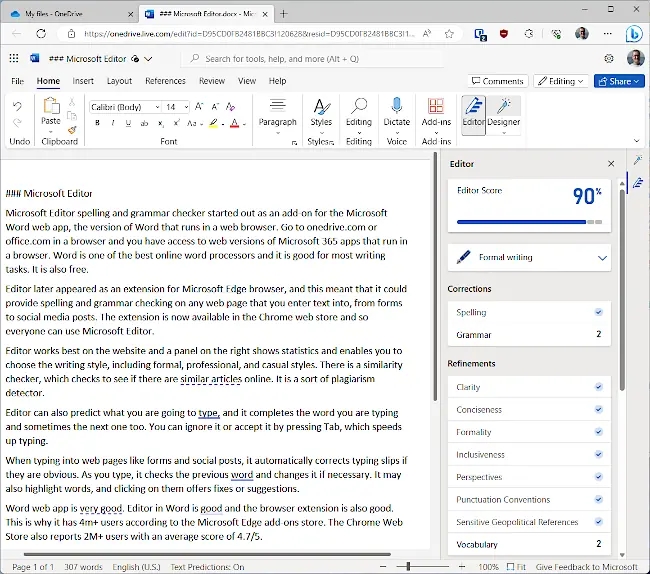Switch to the Layout tab
The width and height of the screenshot is (650, 574).
tap(119, 81)
